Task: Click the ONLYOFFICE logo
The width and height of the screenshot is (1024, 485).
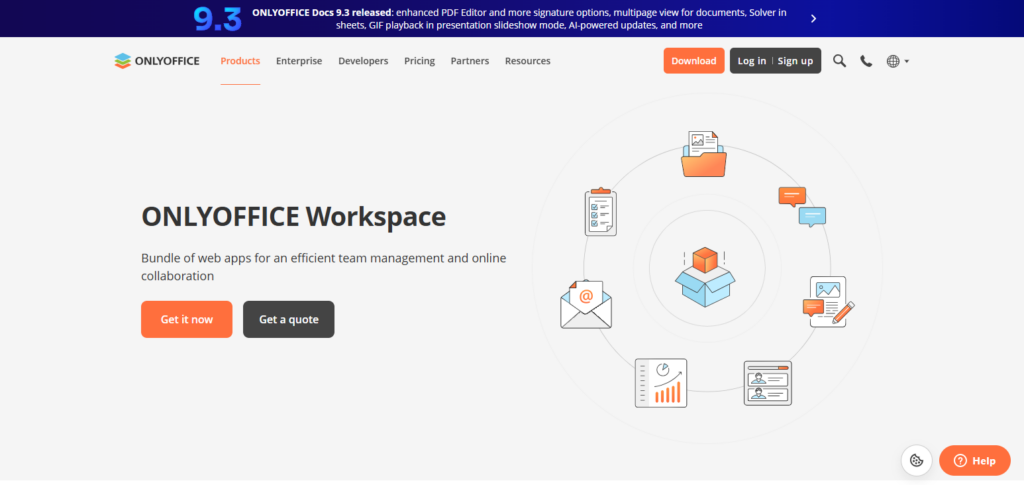Action: [157, 61]
